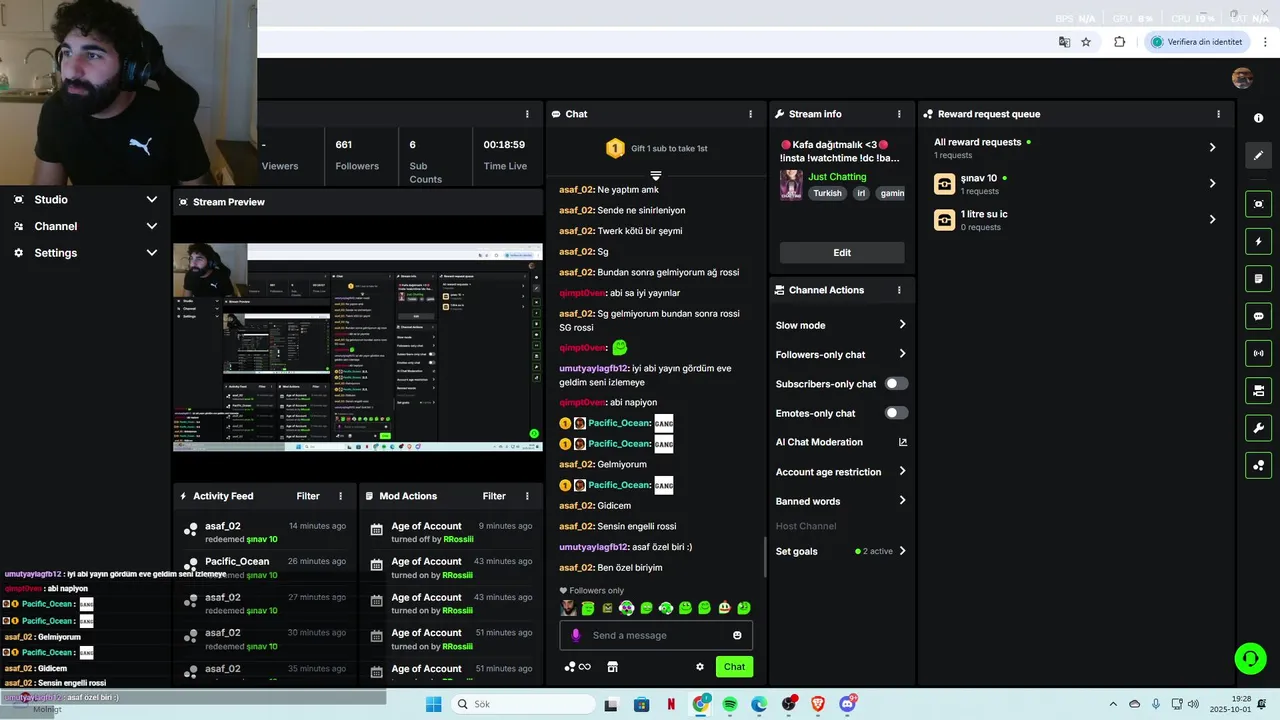The height and width of the screenshot is (720, 1280).
Task: Open Mod Actions Filter menu
Action: tap(494, 496)
